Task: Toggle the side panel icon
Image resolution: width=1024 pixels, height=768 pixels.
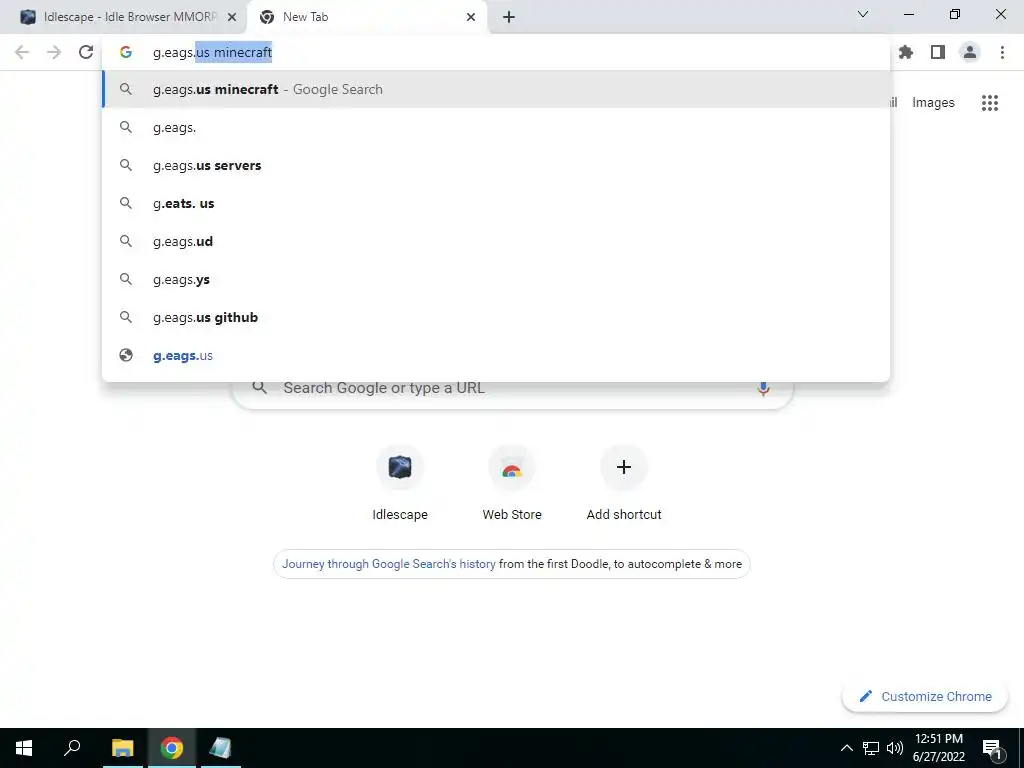Action: tap(938, 52)
